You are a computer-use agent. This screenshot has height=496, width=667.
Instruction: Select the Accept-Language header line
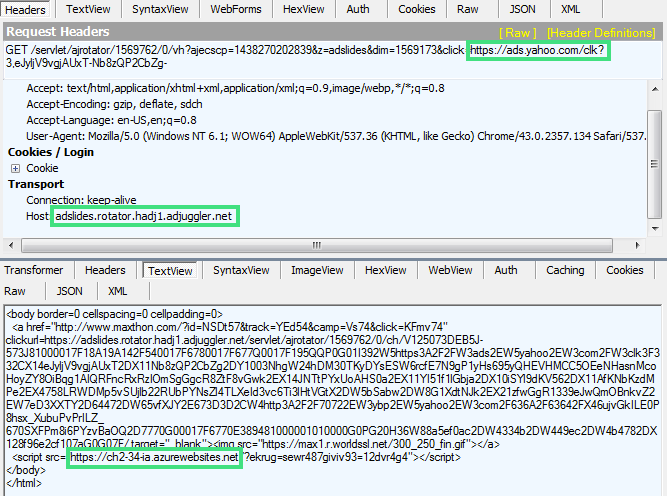tap(111, 120)
